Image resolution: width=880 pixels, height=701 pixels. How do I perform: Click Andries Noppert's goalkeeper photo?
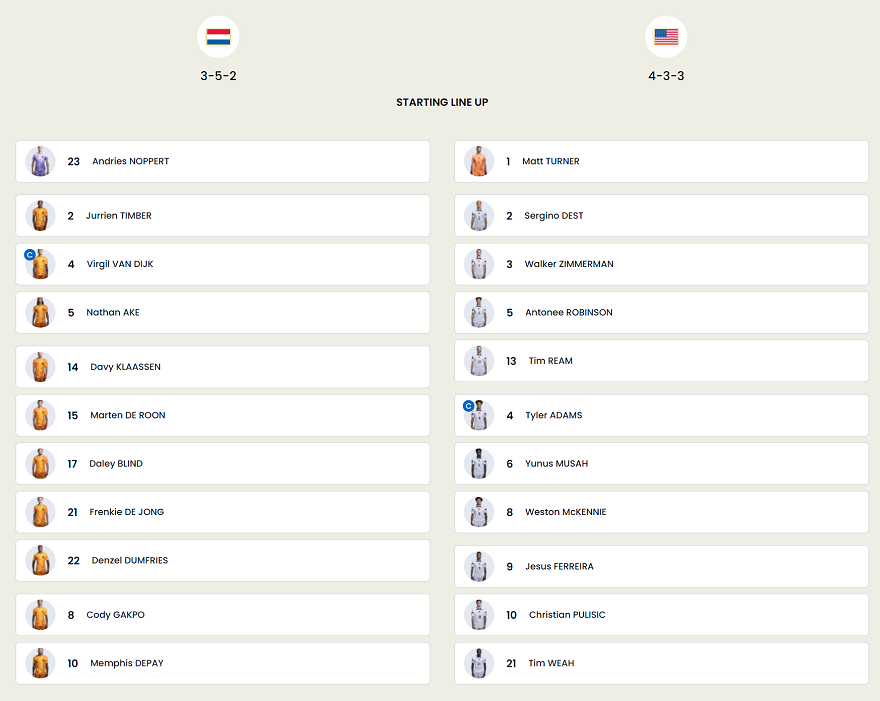pyautogui.click(x=40, y=161)
